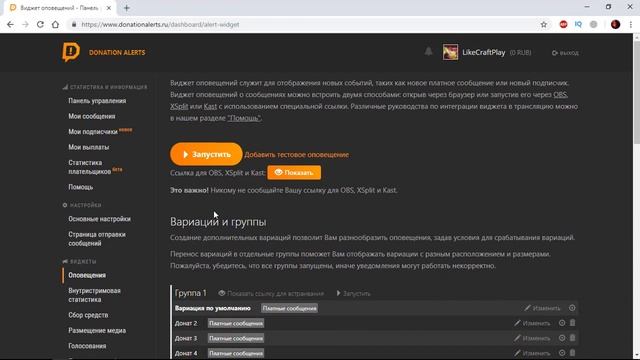Open Мои сообщения in the sidebar
Image resolution: width=640 pixels, height=360 pixels.
(x=92, y=116)
